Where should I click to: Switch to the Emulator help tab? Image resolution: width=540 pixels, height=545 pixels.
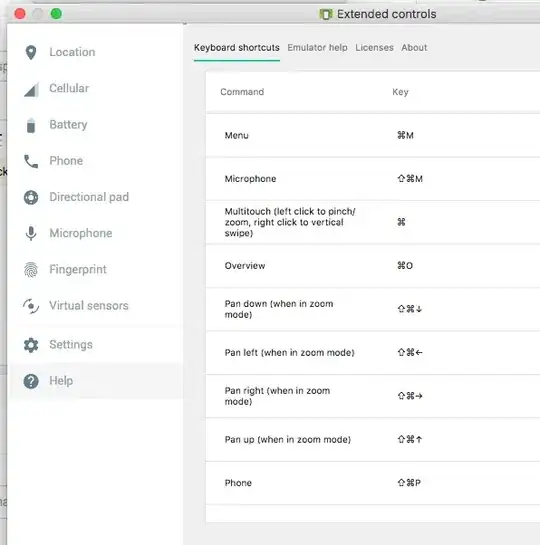317,48
